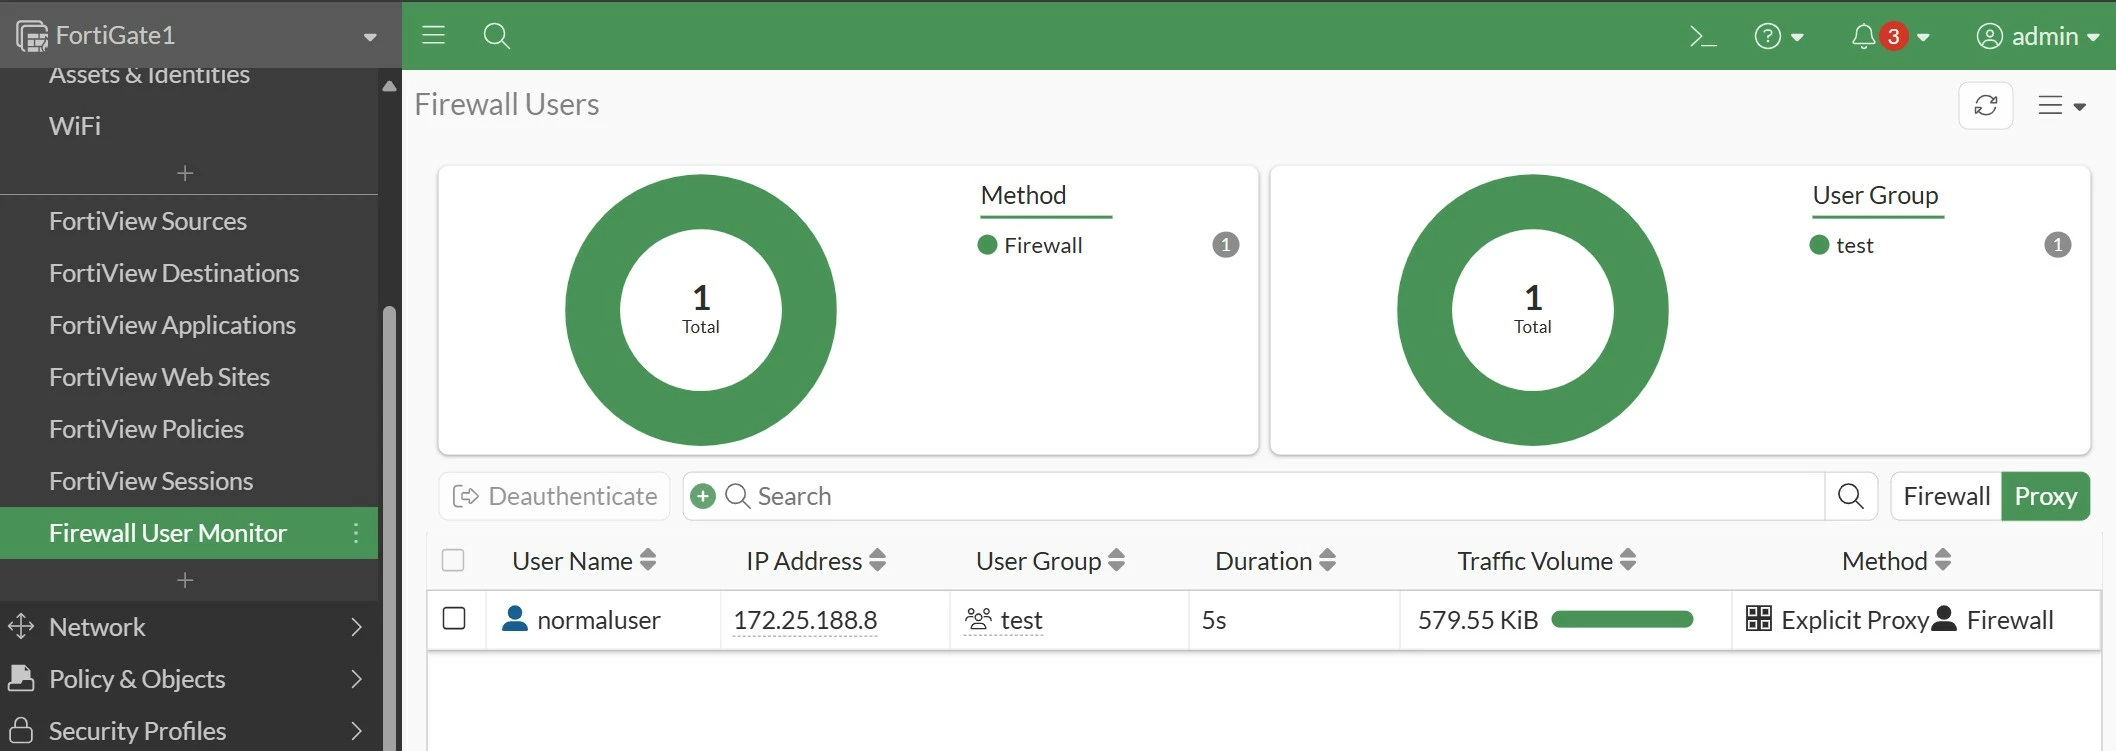Viewport: 2116px width, 751px height.
Task: Open the CLI console icon
Action: point(1702,37)
